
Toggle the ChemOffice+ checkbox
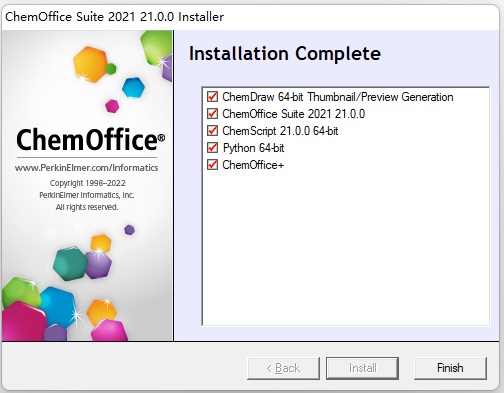click(x=212, y=165)
